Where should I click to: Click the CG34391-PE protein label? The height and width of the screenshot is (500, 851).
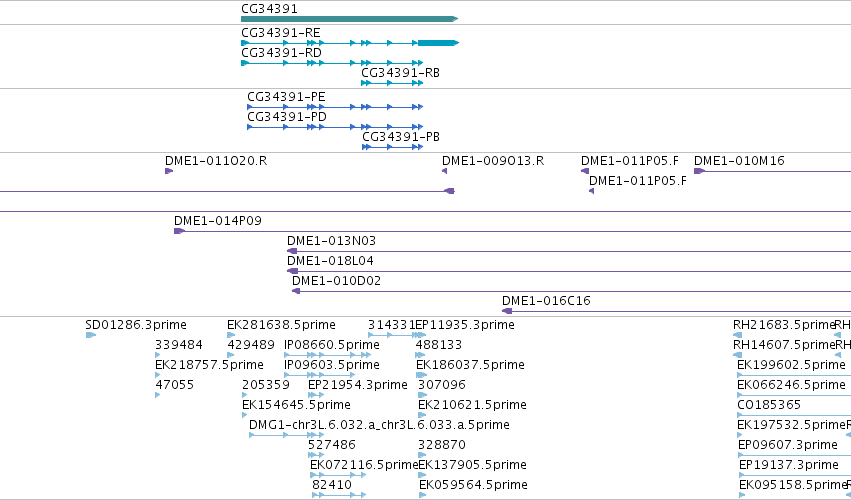(286, 97)
